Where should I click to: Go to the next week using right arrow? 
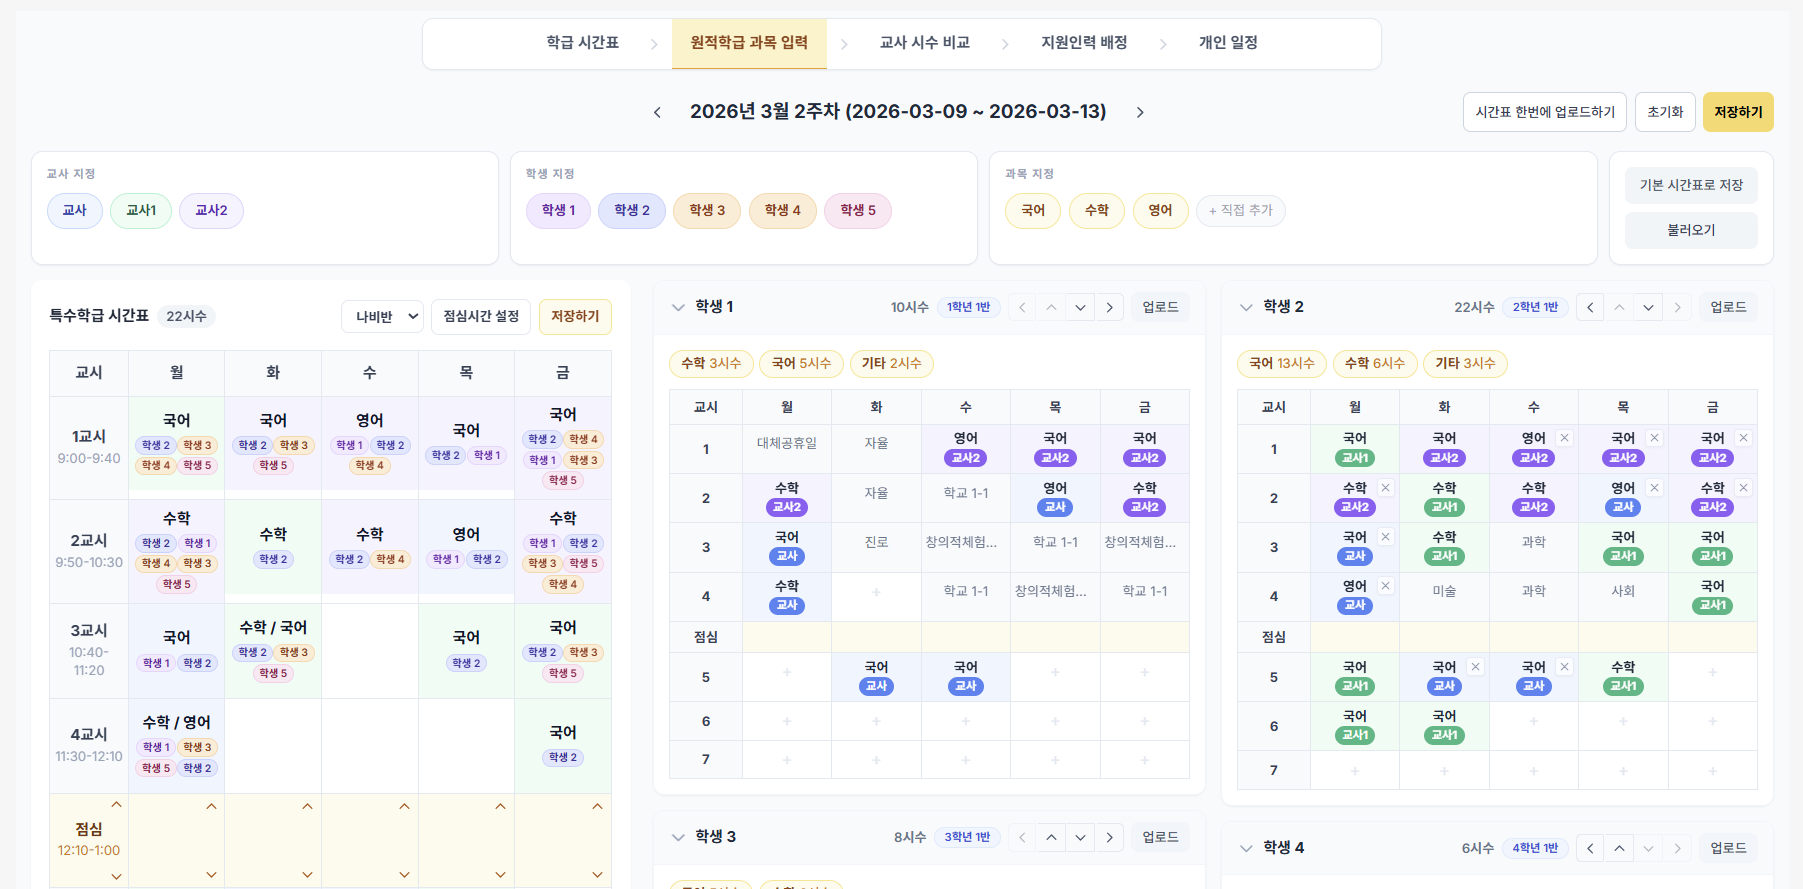(1140, 112)
